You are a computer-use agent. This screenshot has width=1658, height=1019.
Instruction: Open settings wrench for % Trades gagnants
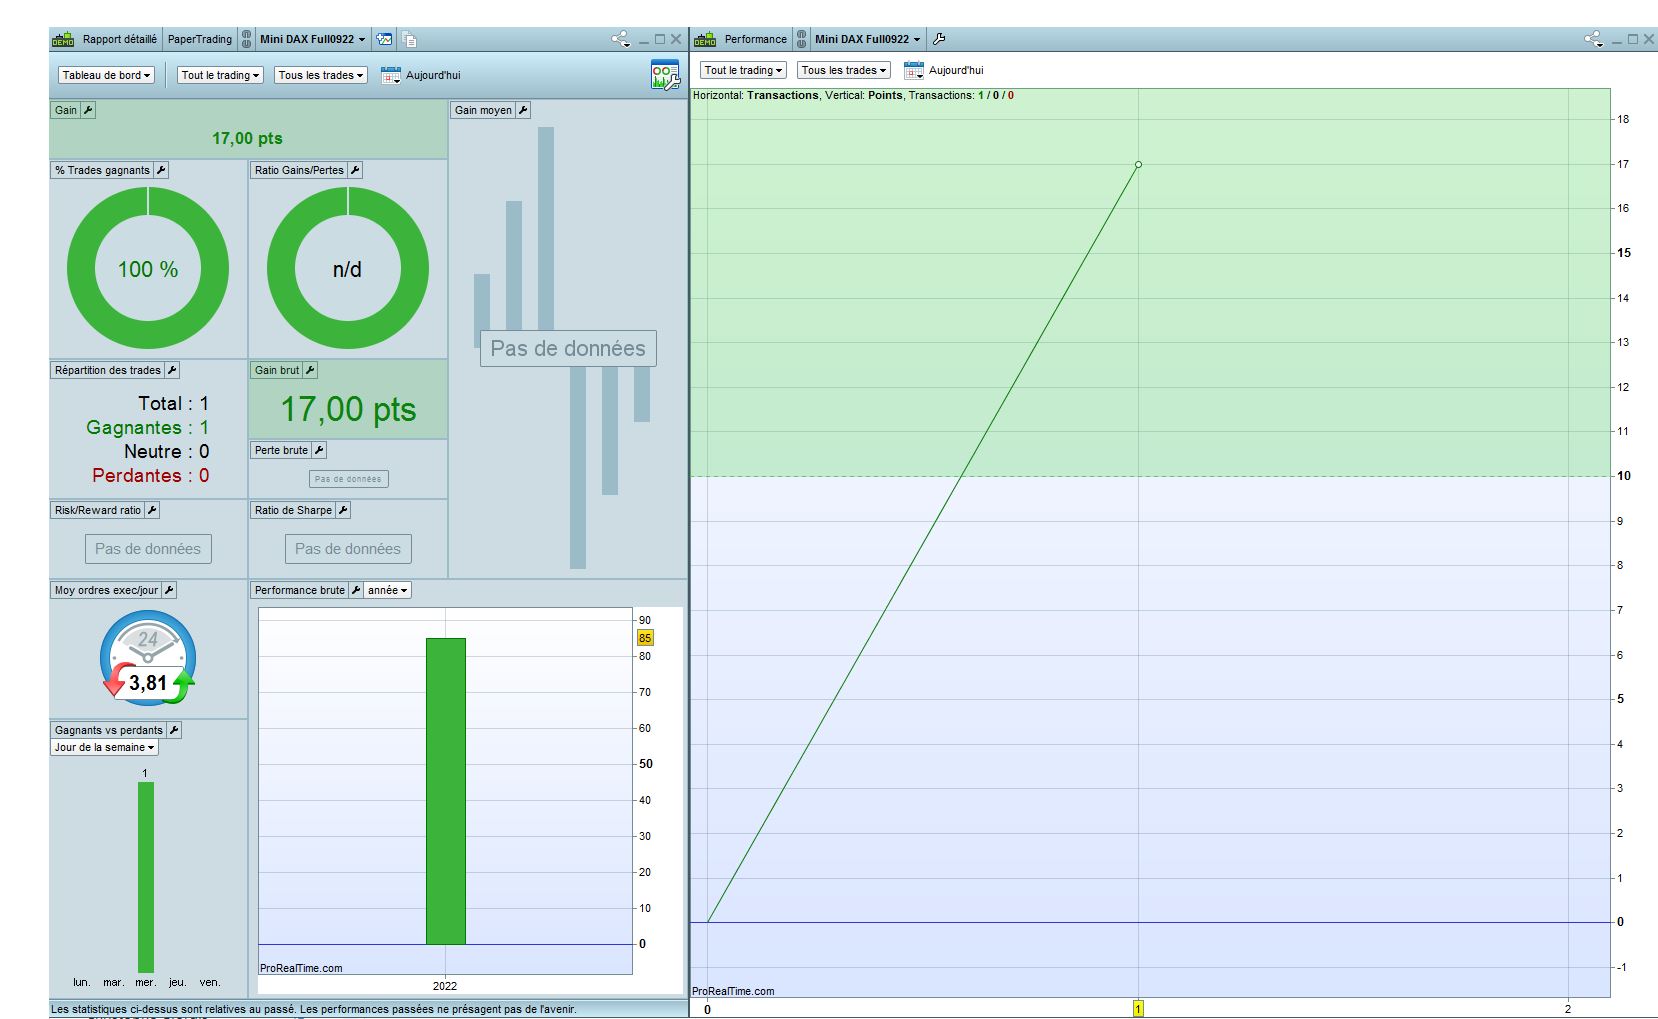click(x=161, y=170)
